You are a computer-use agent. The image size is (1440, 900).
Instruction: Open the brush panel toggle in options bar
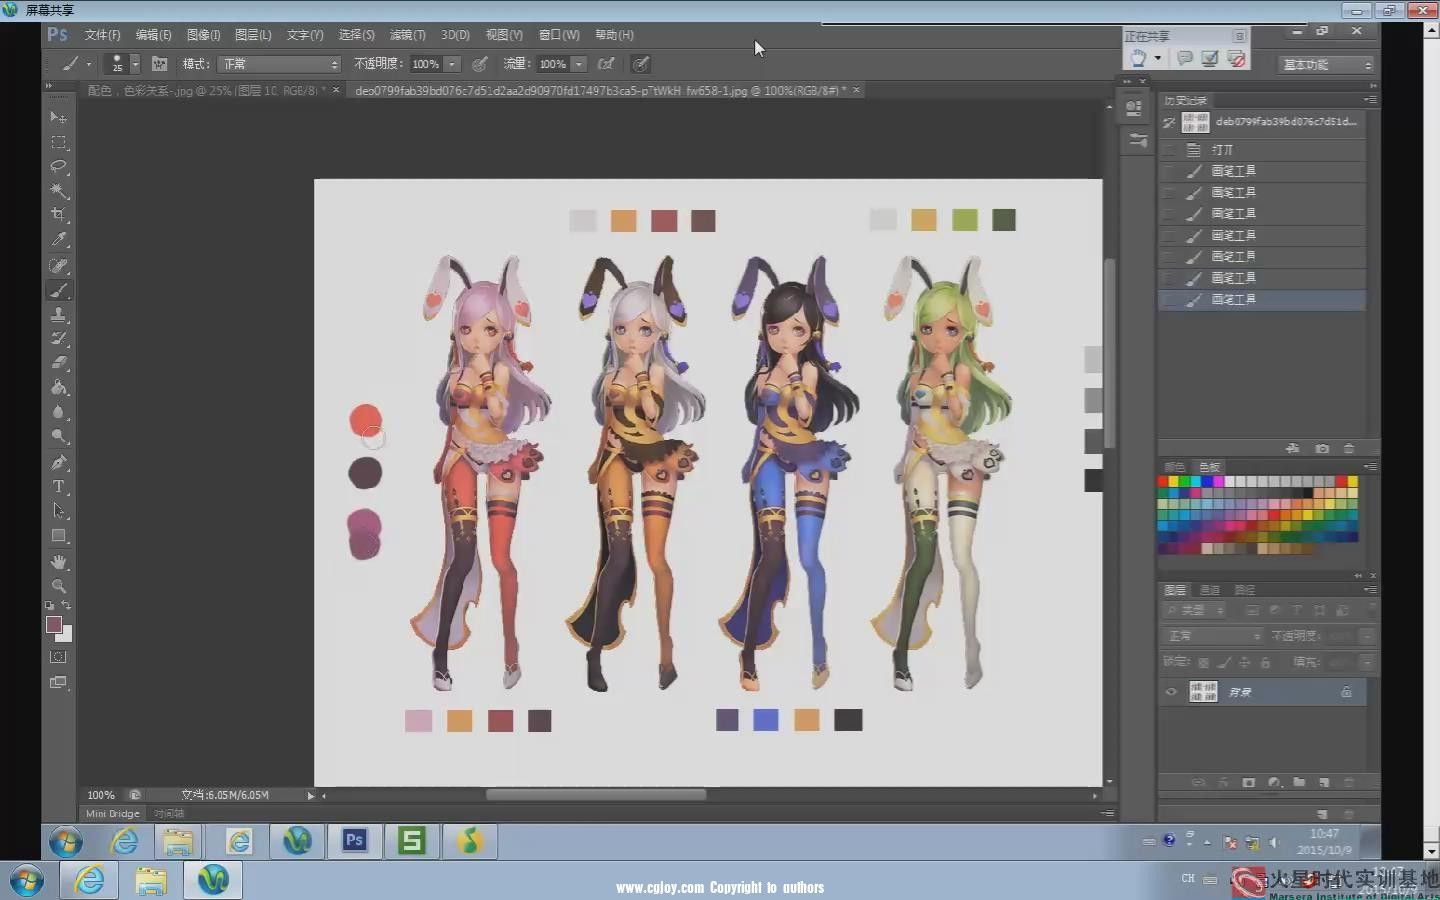[159, 64]
